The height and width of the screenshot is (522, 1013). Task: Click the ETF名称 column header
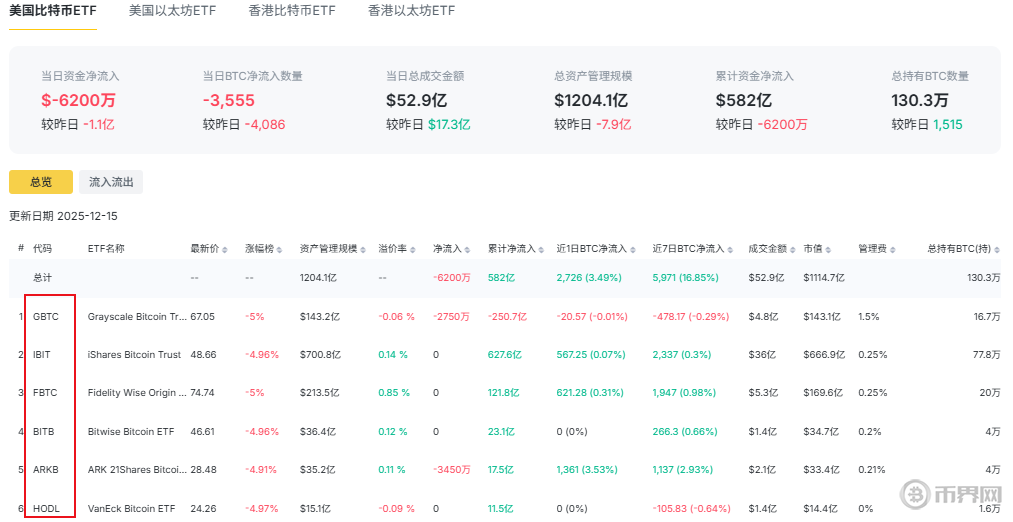pos(106,249)
